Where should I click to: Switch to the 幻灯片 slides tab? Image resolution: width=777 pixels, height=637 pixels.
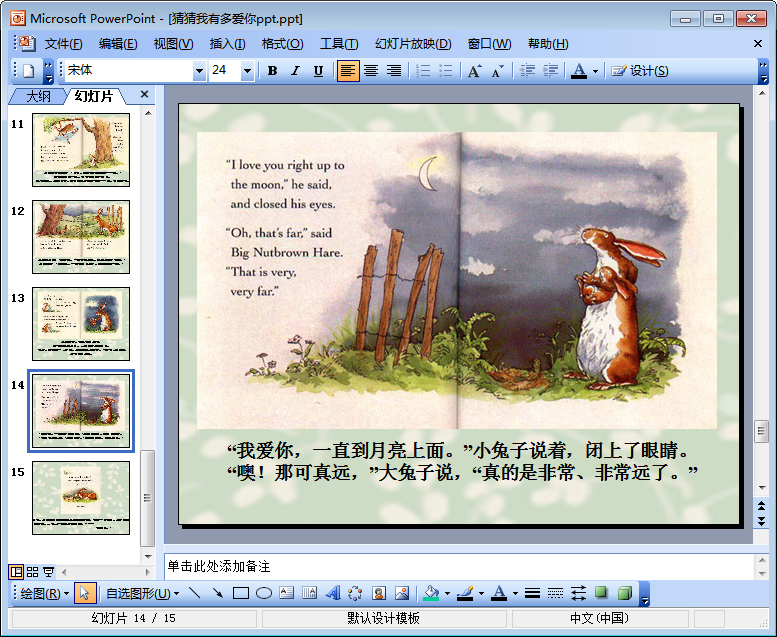click(94, 96)
